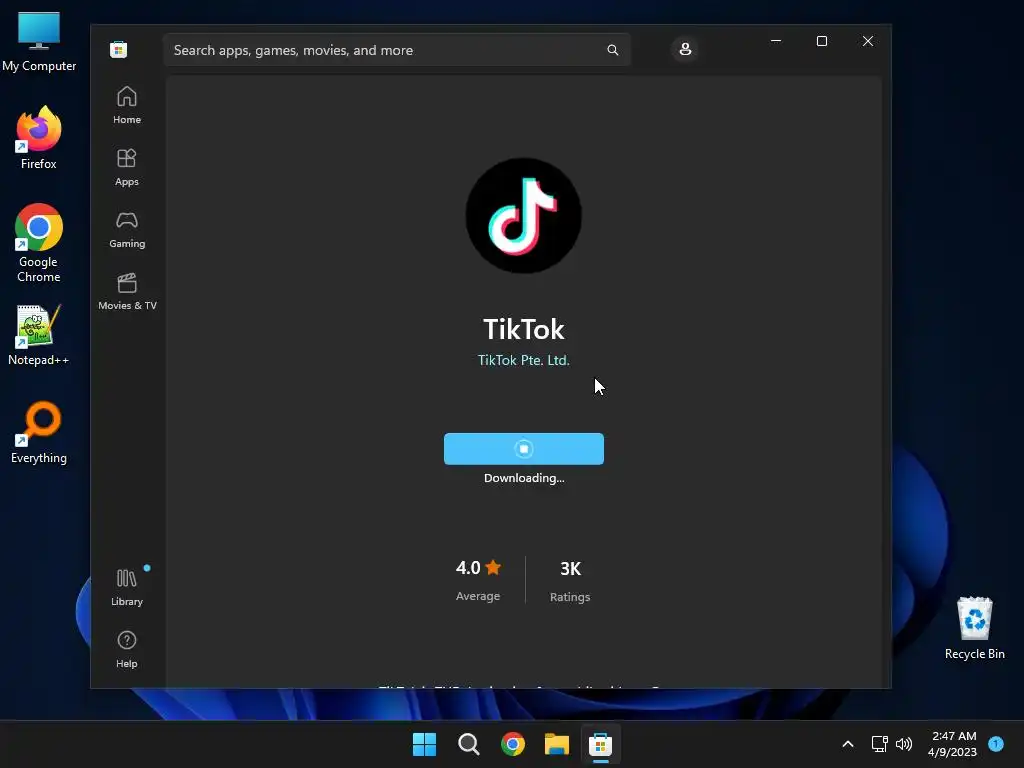Open the user account profile icon
The image size is (1024, 768).
[x=685, y=49]
